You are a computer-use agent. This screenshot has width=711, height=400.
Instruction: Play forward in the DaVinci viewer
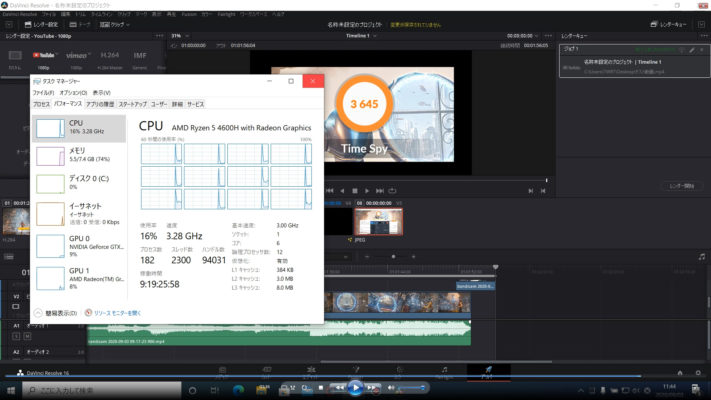[x=367, y=191]
